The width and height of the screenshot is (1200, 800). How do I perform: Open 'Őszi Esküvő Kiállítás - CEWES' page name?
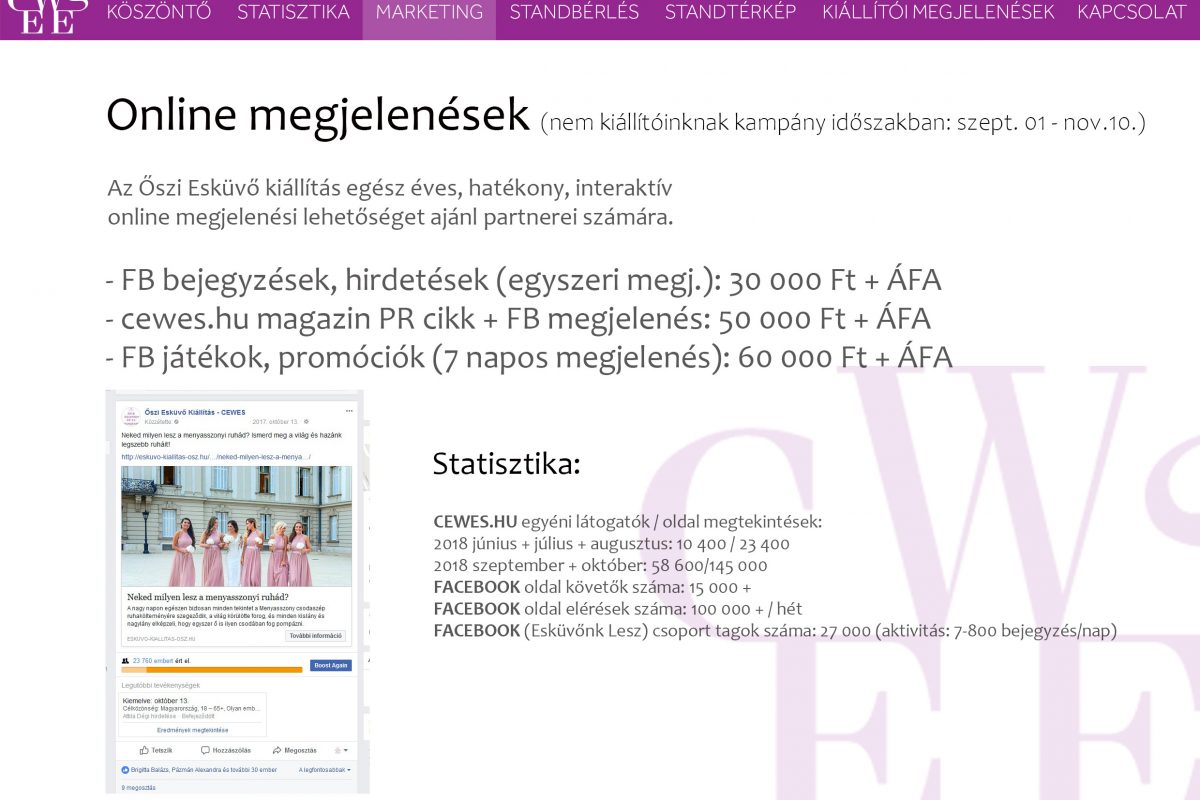(x=195, y=412)
